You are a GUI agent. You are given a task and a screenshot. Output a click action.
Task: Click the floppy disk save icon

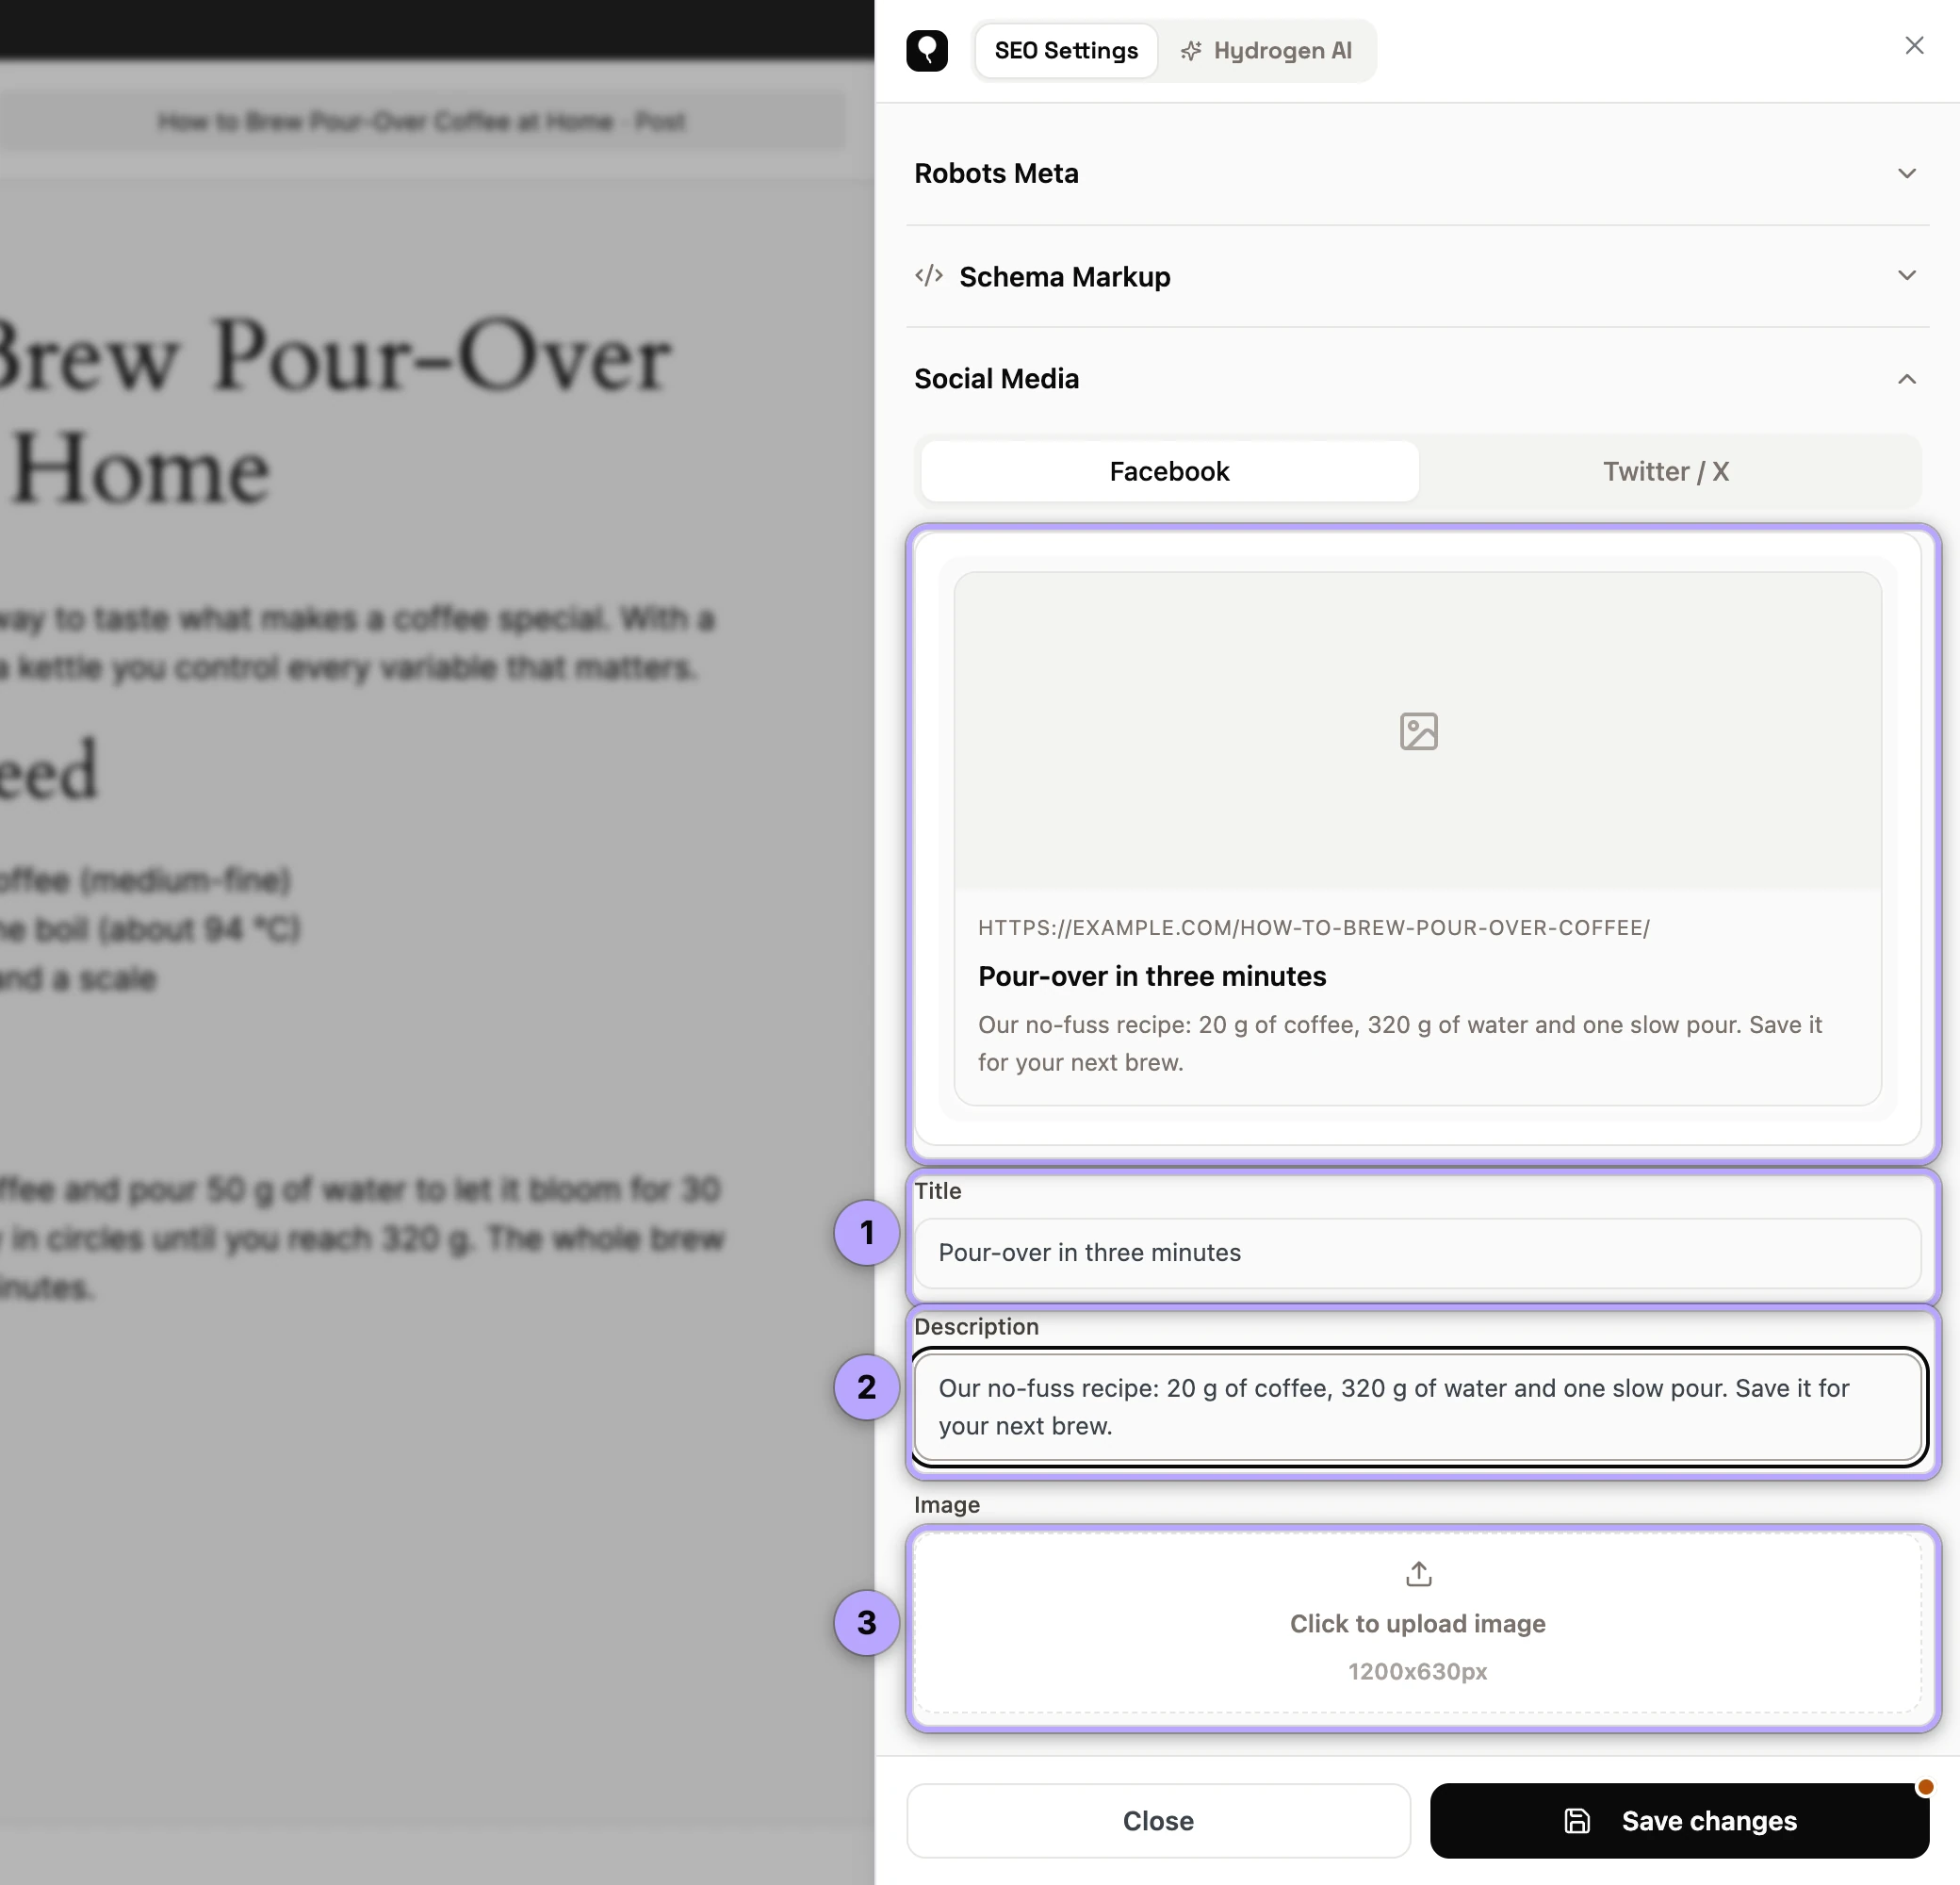[1577, 1821]
